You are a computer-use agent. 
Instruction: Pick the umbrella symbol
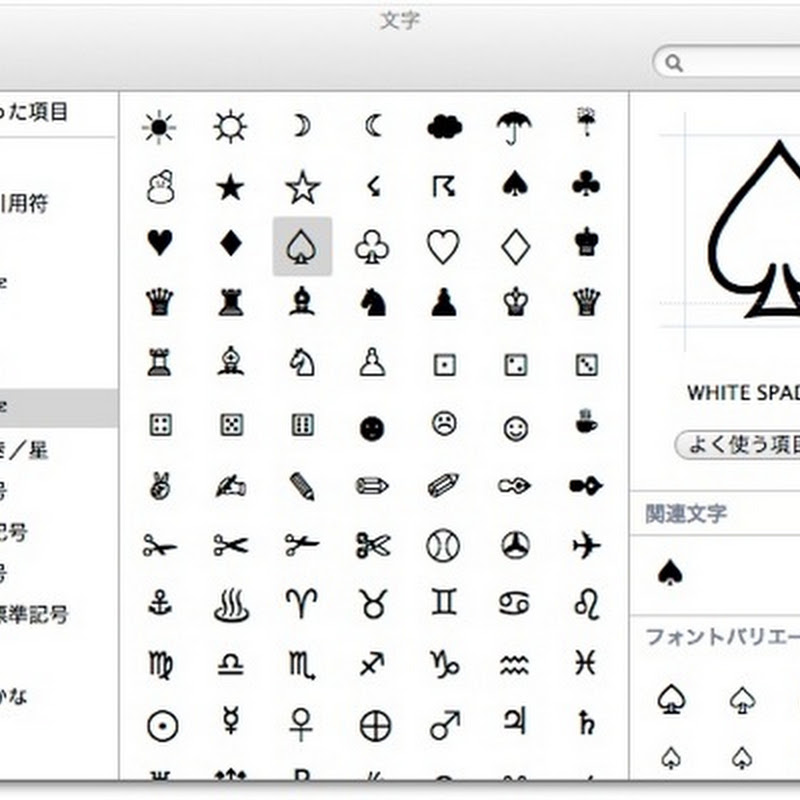pyautogui.click(x=514, y=127)
